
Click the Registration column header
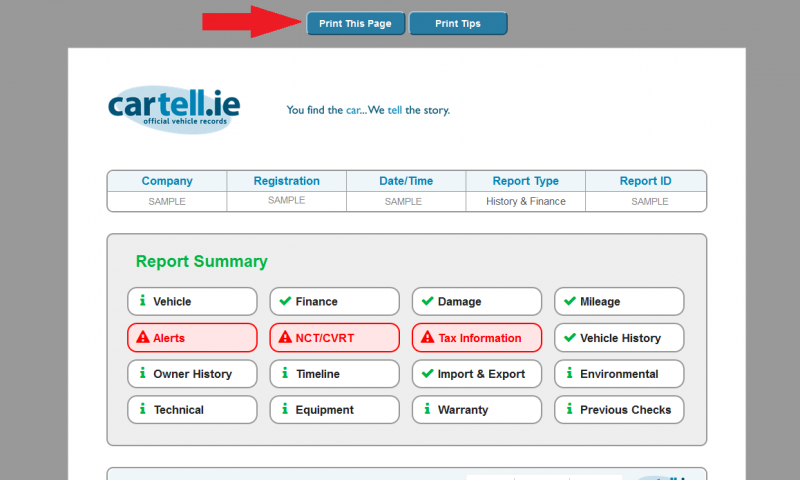tap(287, 181)
